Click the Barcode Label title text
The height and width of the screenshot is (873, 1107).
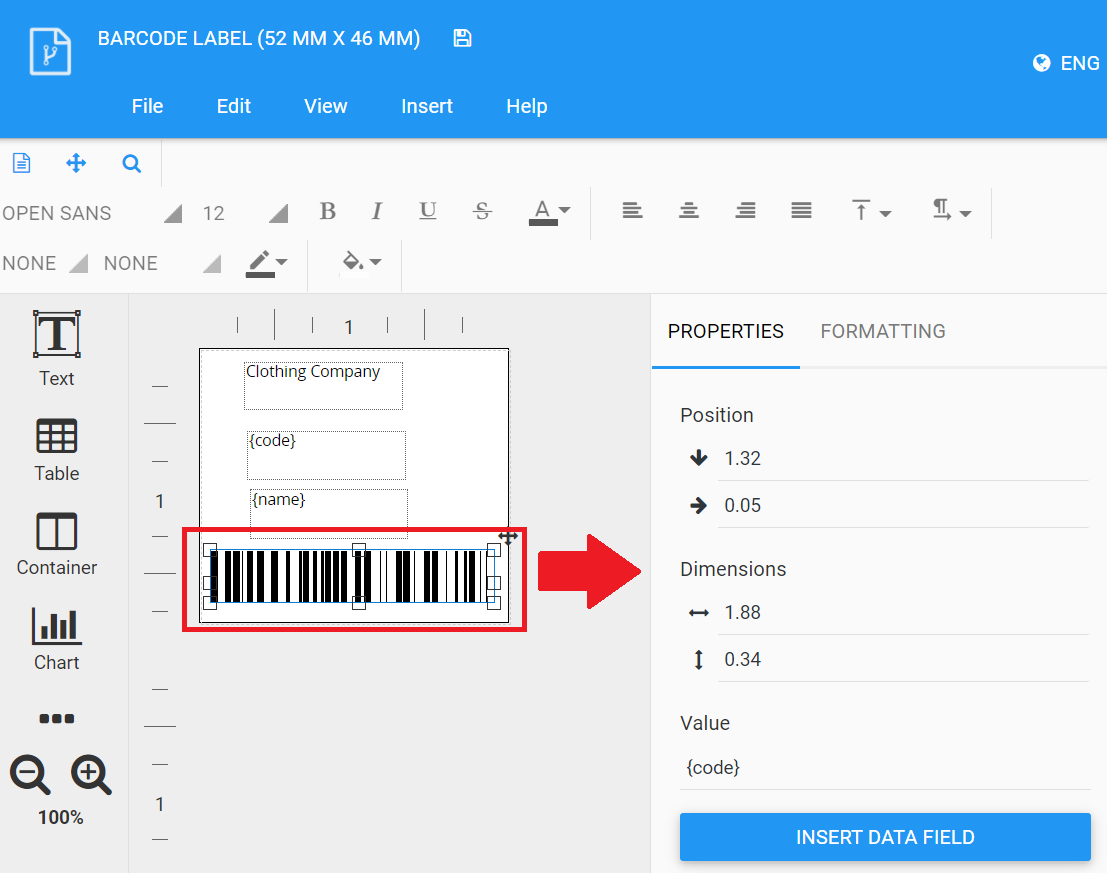(x=258, y=38)
